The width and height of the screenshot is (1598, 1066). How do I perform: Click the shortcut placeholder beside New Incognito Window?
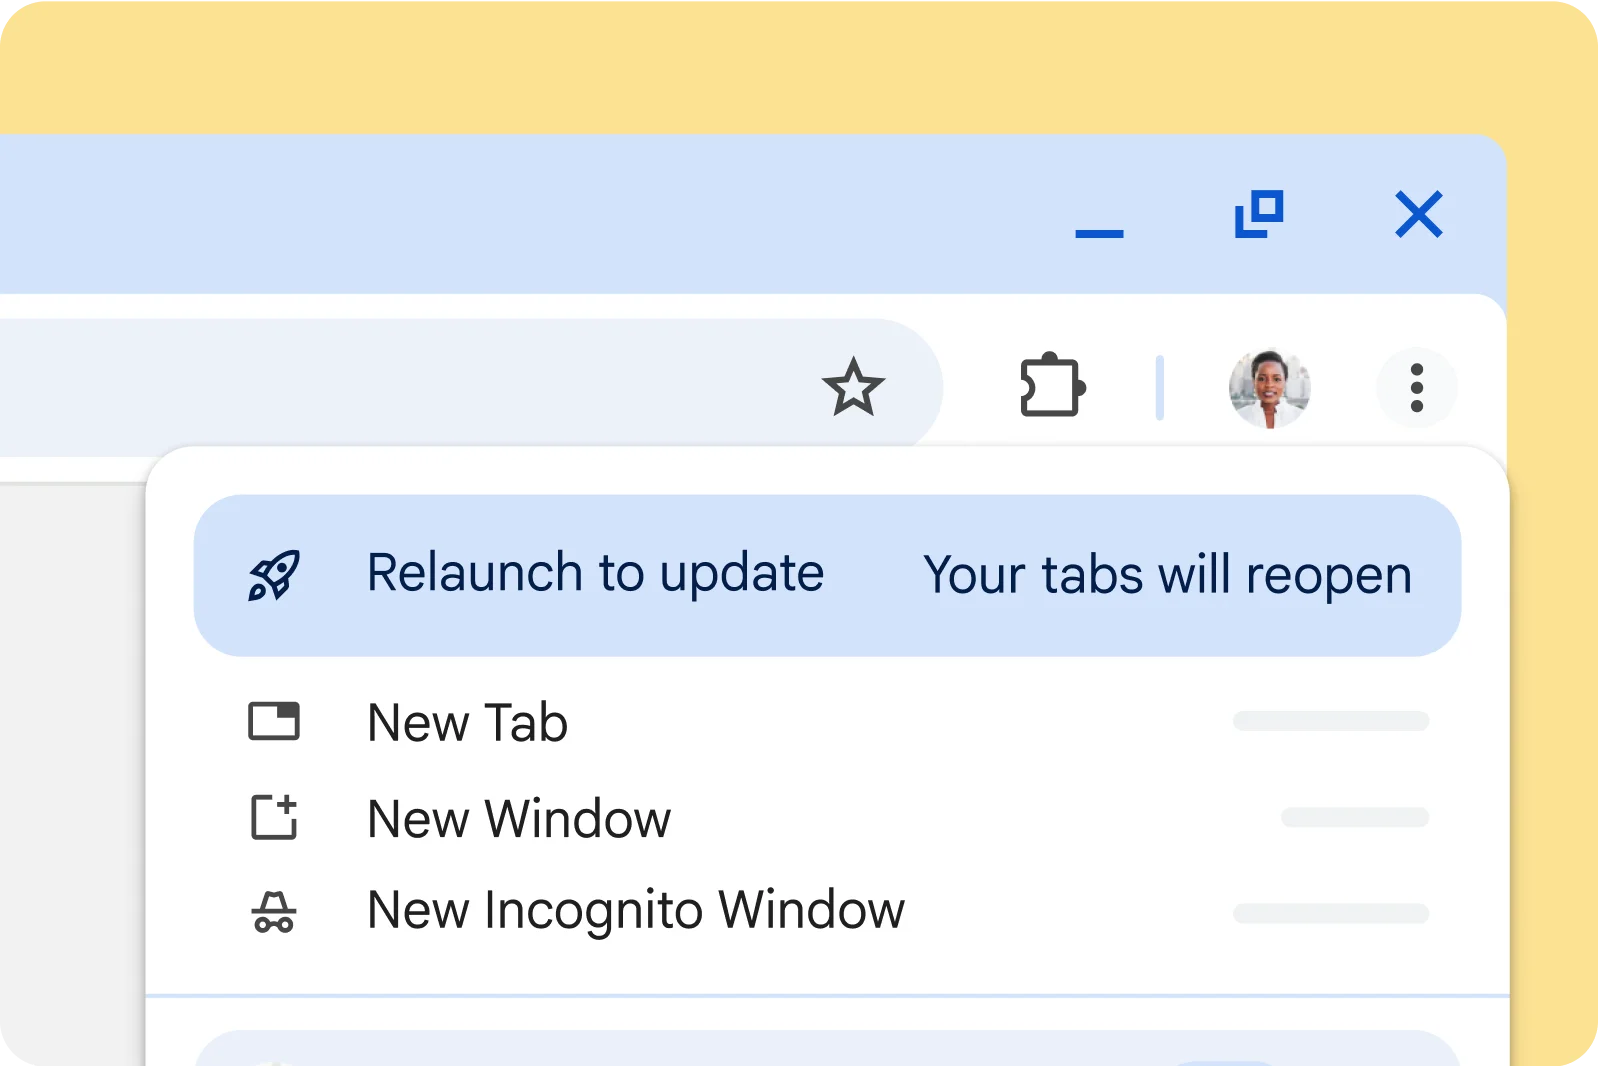click(x=1330, y=913)
